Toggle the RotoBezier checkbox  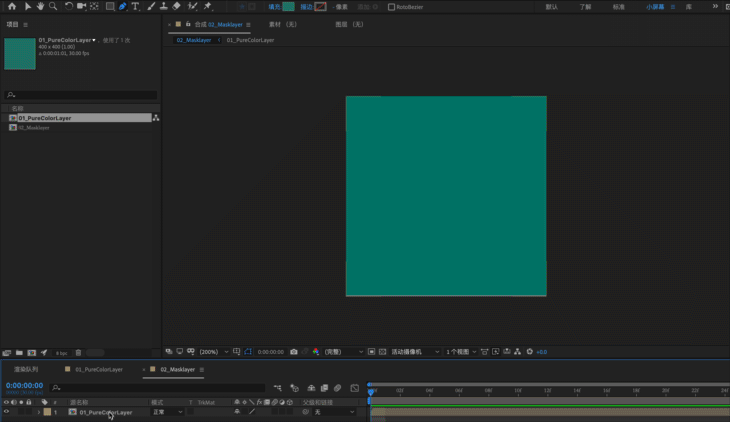click(x=392, y=7)
